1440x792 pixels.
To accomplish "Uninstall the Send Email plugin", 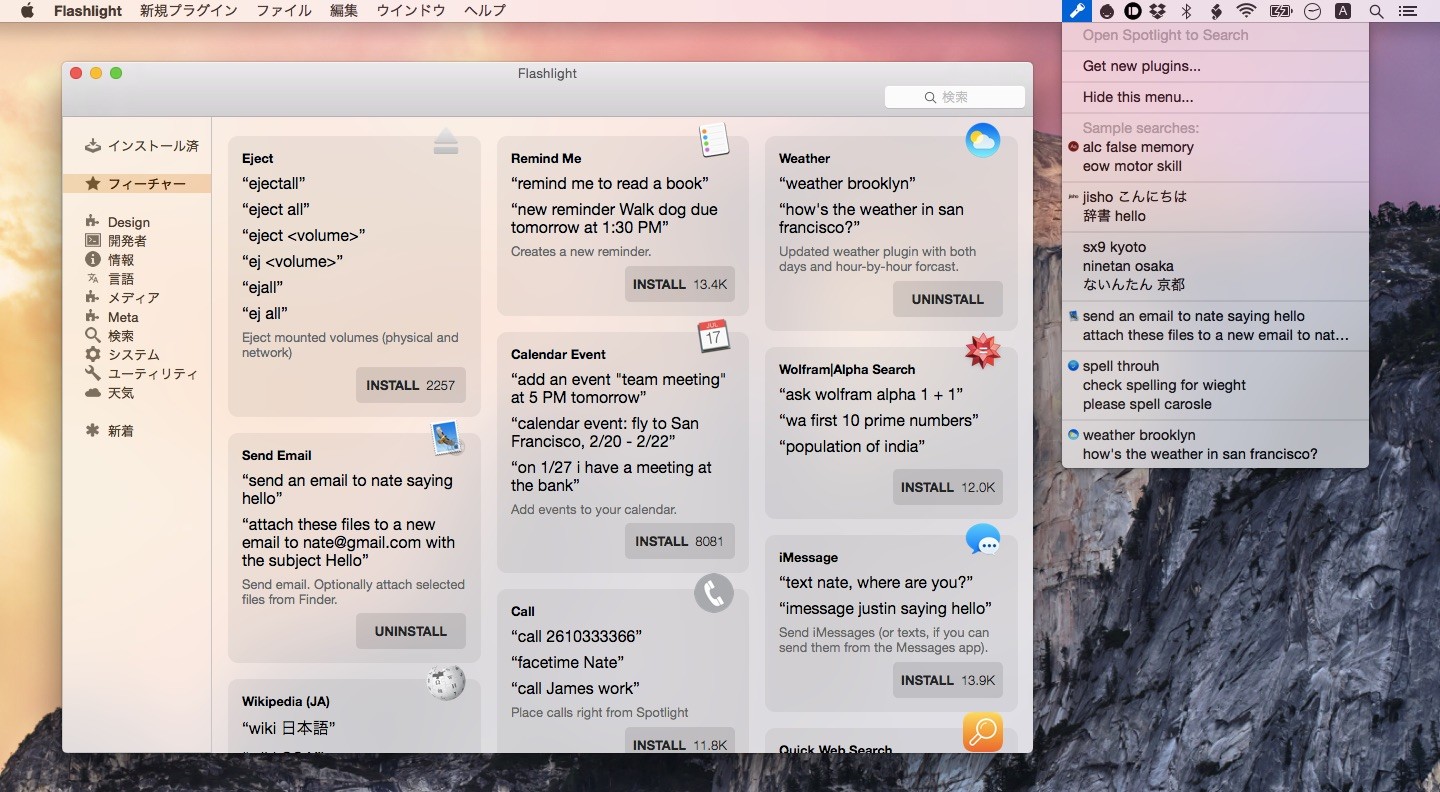I will coord(410,631).
